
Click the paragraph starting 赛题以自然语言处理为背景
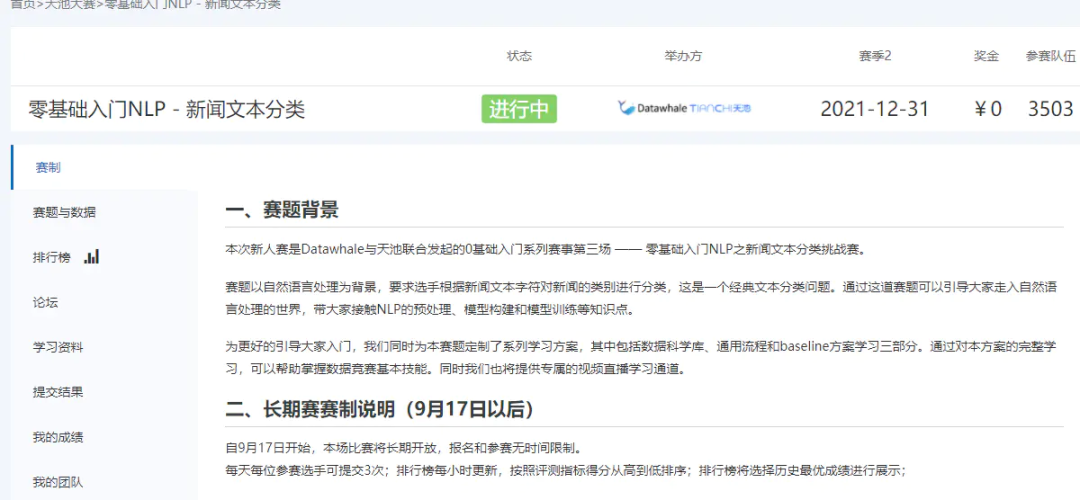tap(641, 298)
